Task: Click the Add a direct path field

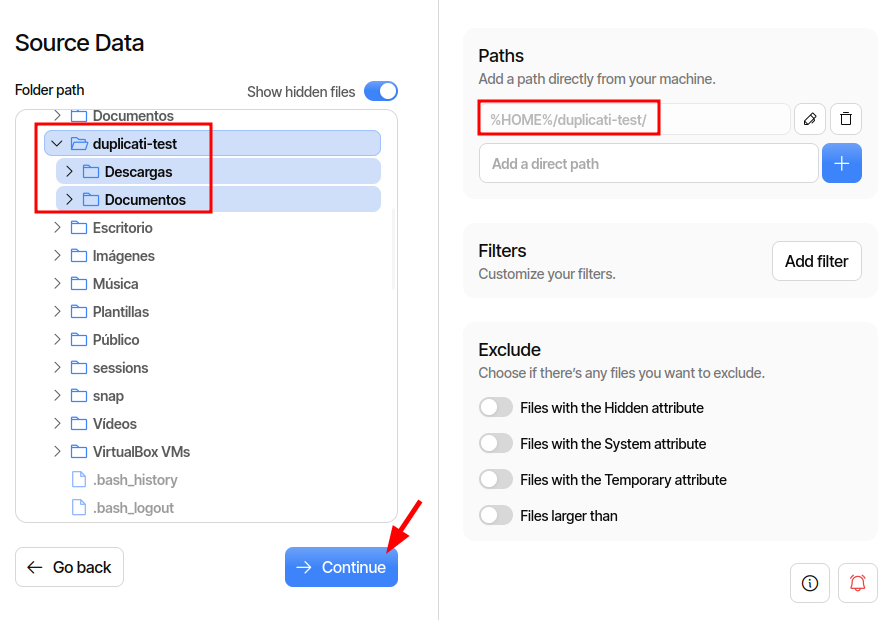Action: tap(648, 163)
